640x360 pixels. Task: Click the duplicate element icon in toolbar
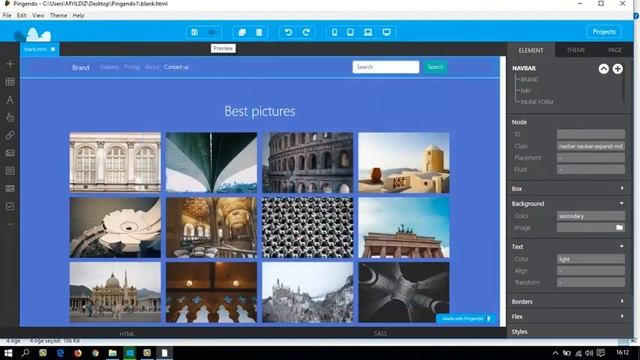coord(242,32)
